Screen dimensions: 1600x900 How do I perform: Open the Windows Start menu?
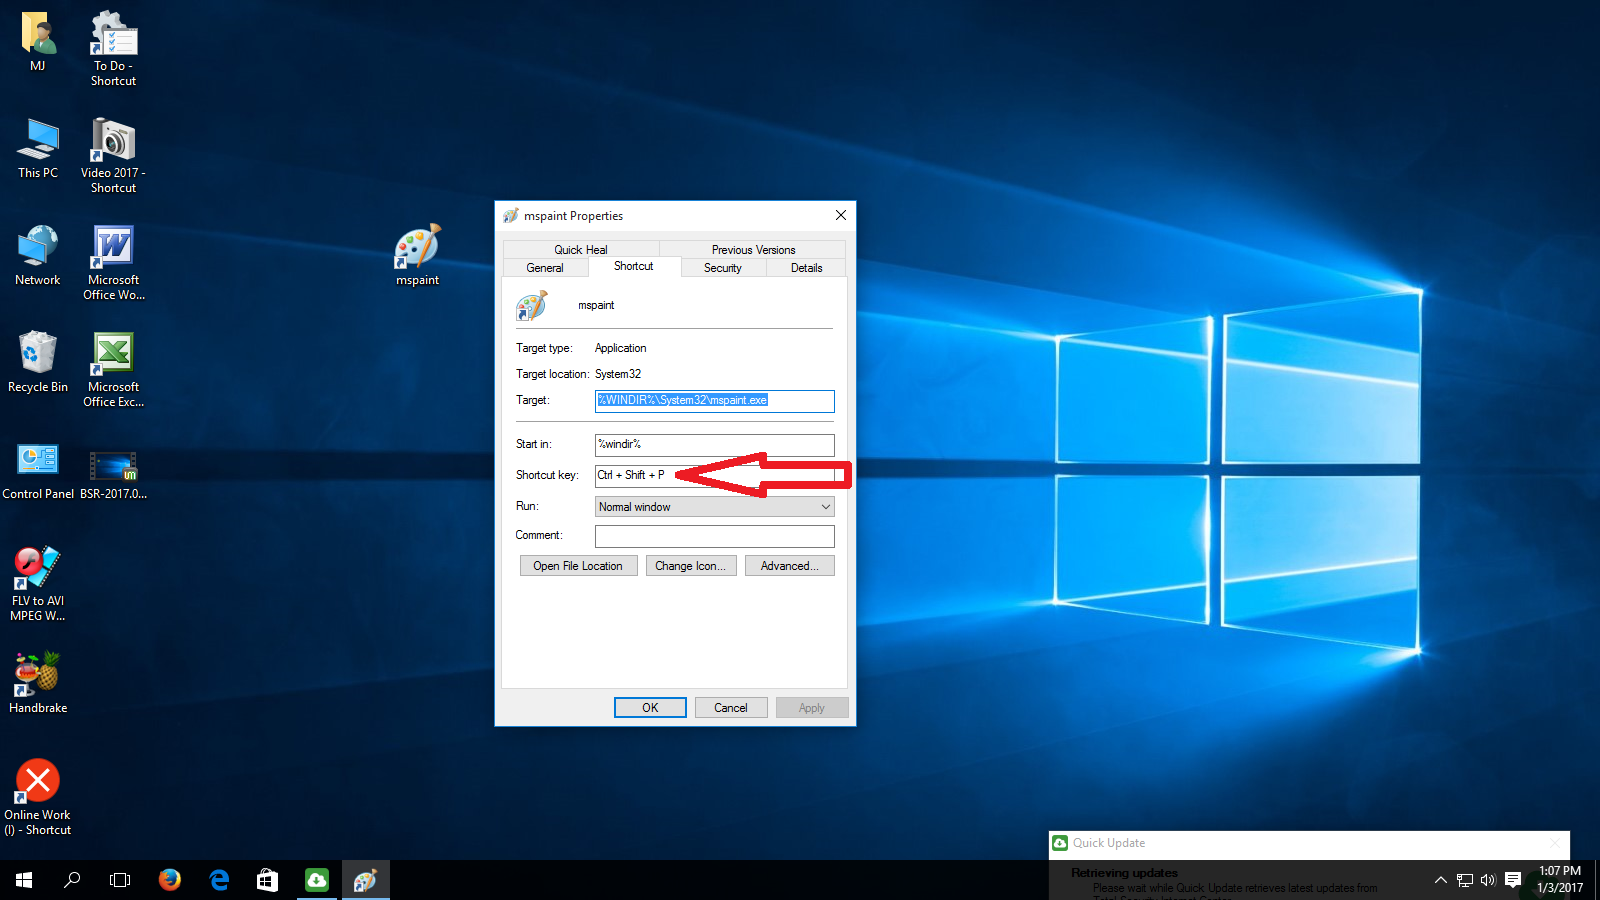(x=24, y=880)
